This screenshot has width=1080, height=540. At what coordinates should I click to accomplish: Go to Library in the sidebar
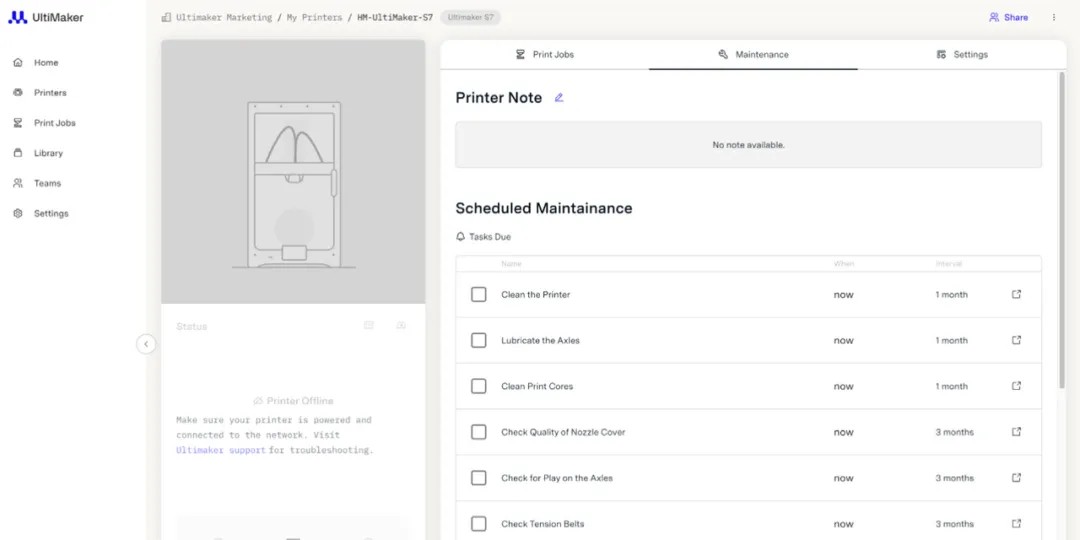tap(48, 153)
